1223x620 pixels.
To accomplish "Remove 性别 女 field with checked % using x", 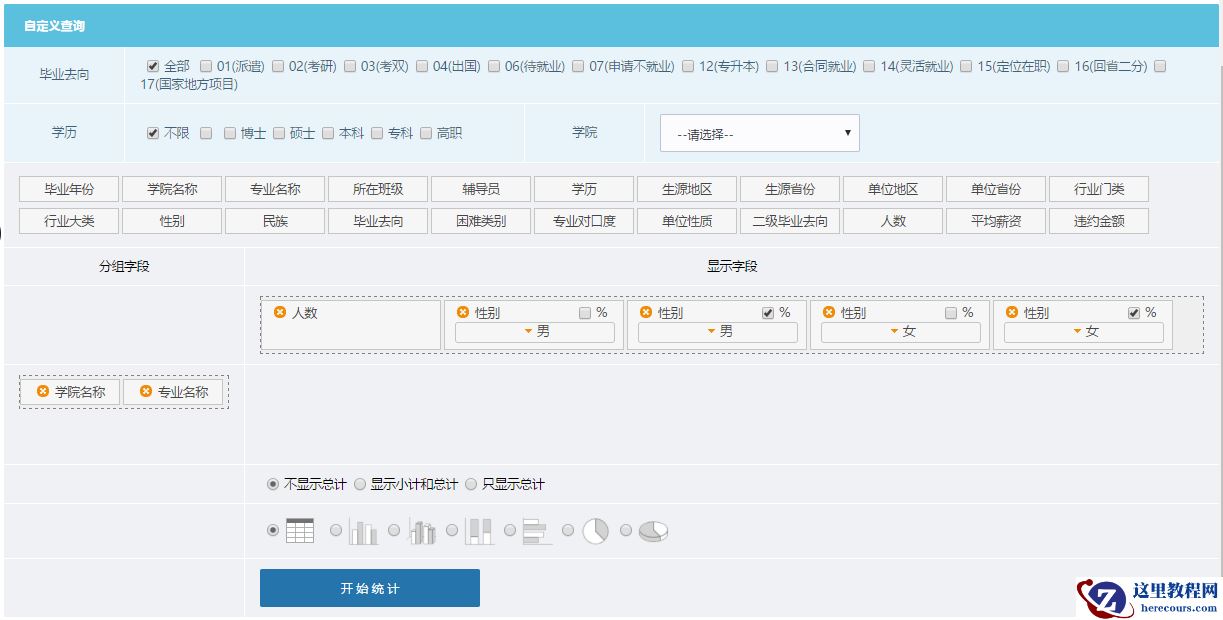I will click(x=1012, y=312).
